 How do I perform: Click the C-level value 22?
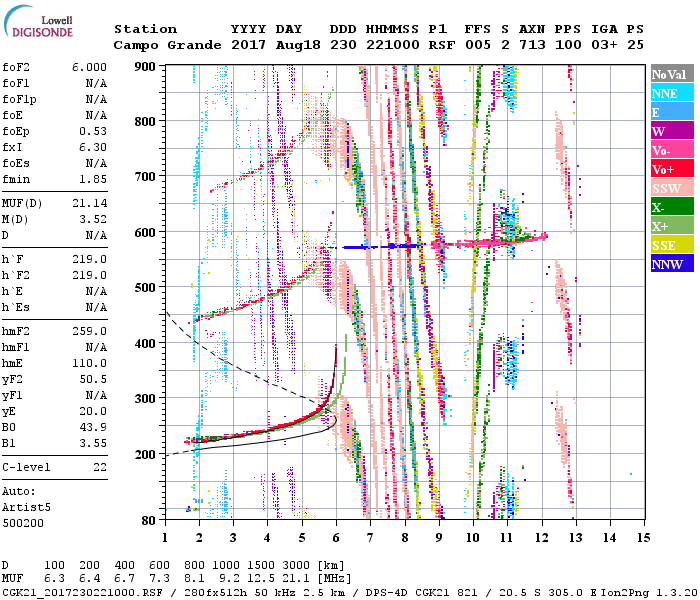pyautogui.click(x=100, y=467)
